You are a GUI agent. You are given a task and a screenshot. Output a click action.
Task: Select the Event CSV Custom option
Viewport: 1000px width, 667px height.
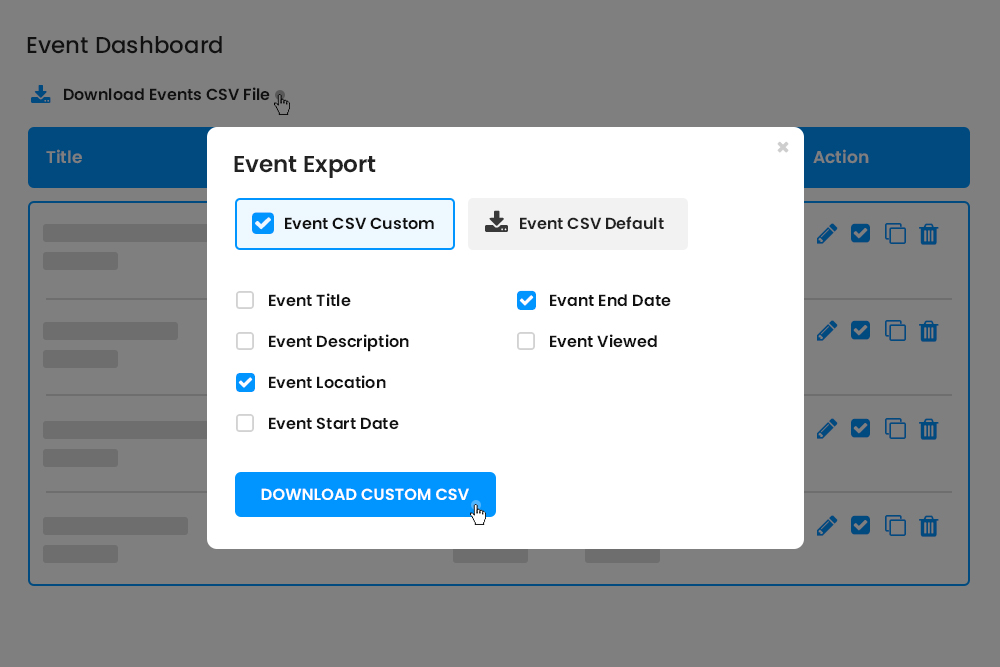coord(344,223)
